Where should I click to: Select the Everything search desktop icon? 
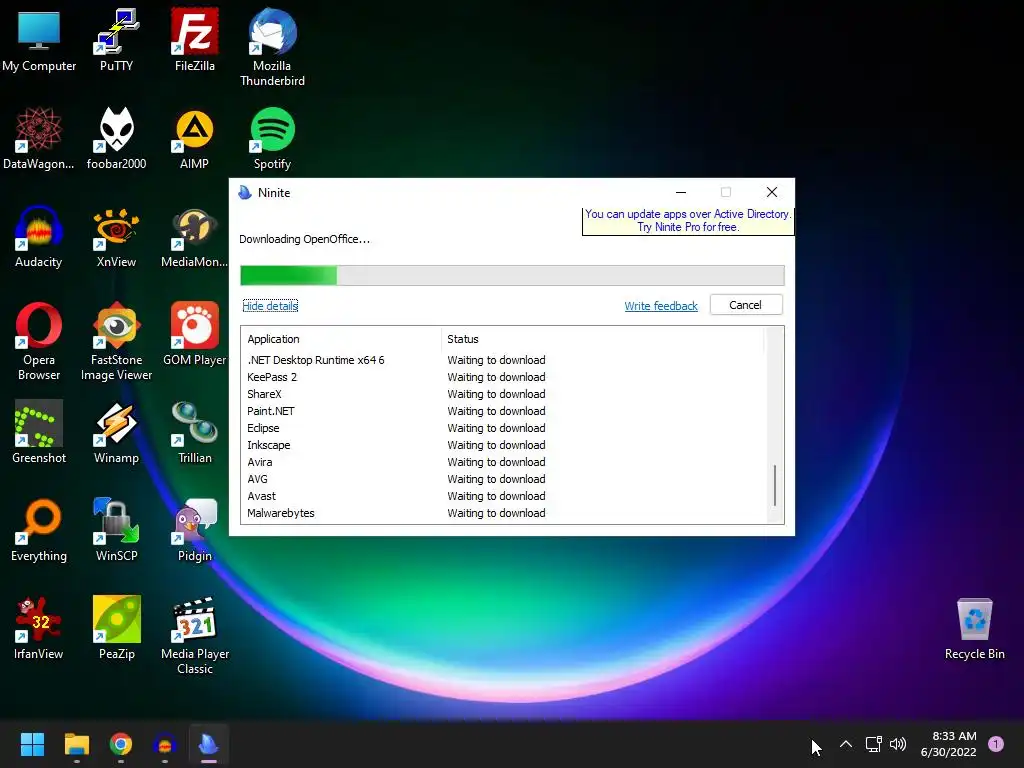pos(39,530)
